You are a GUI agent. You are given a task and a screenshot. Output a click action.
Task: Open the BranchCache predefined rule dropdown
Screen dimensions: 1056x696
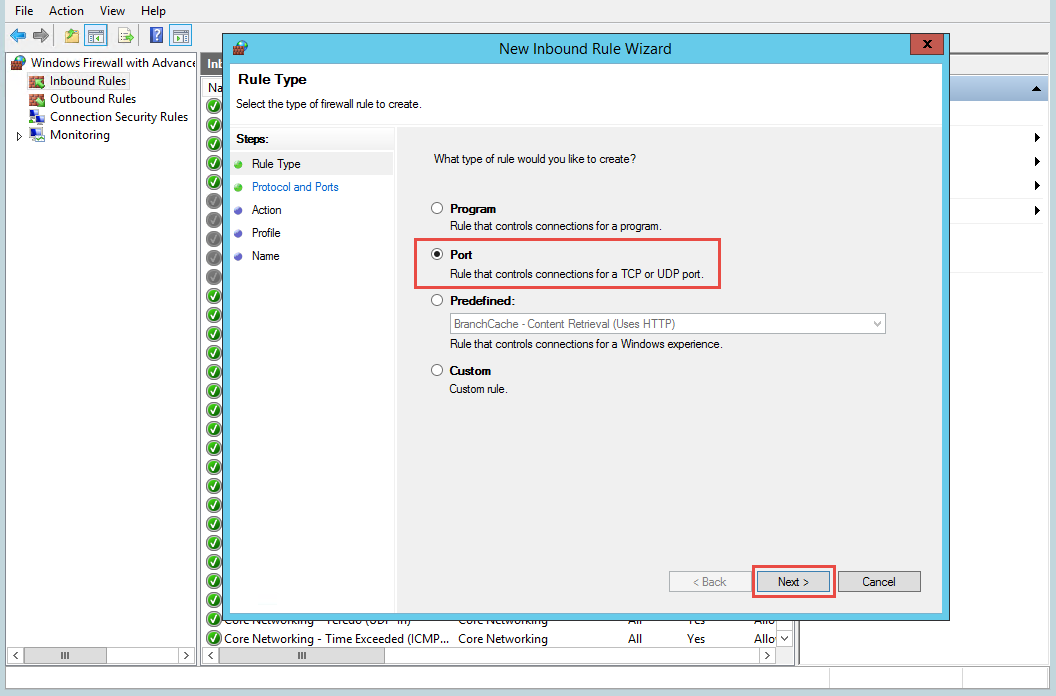(x=667, y=323)
